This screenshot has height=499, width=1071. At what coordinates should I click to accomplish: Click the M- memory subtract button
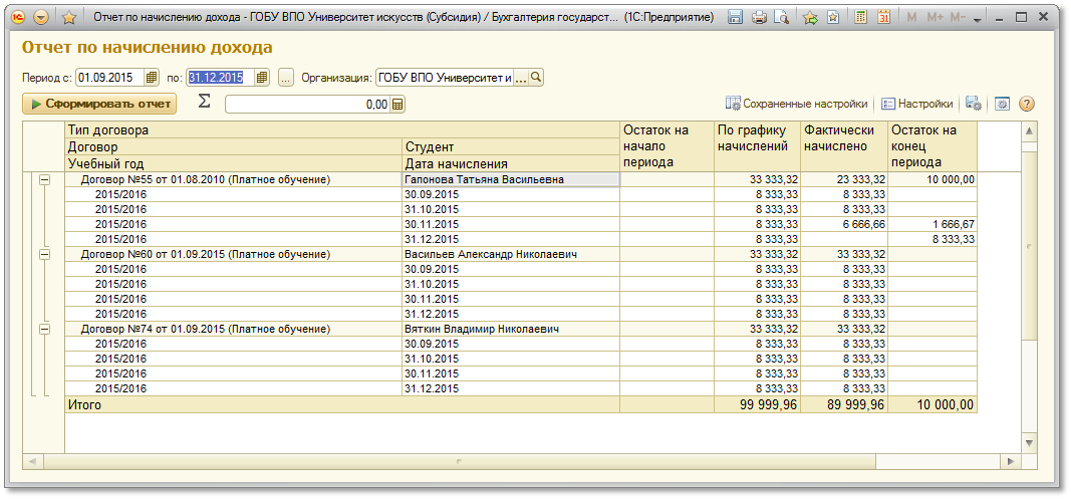pos(958,18)
